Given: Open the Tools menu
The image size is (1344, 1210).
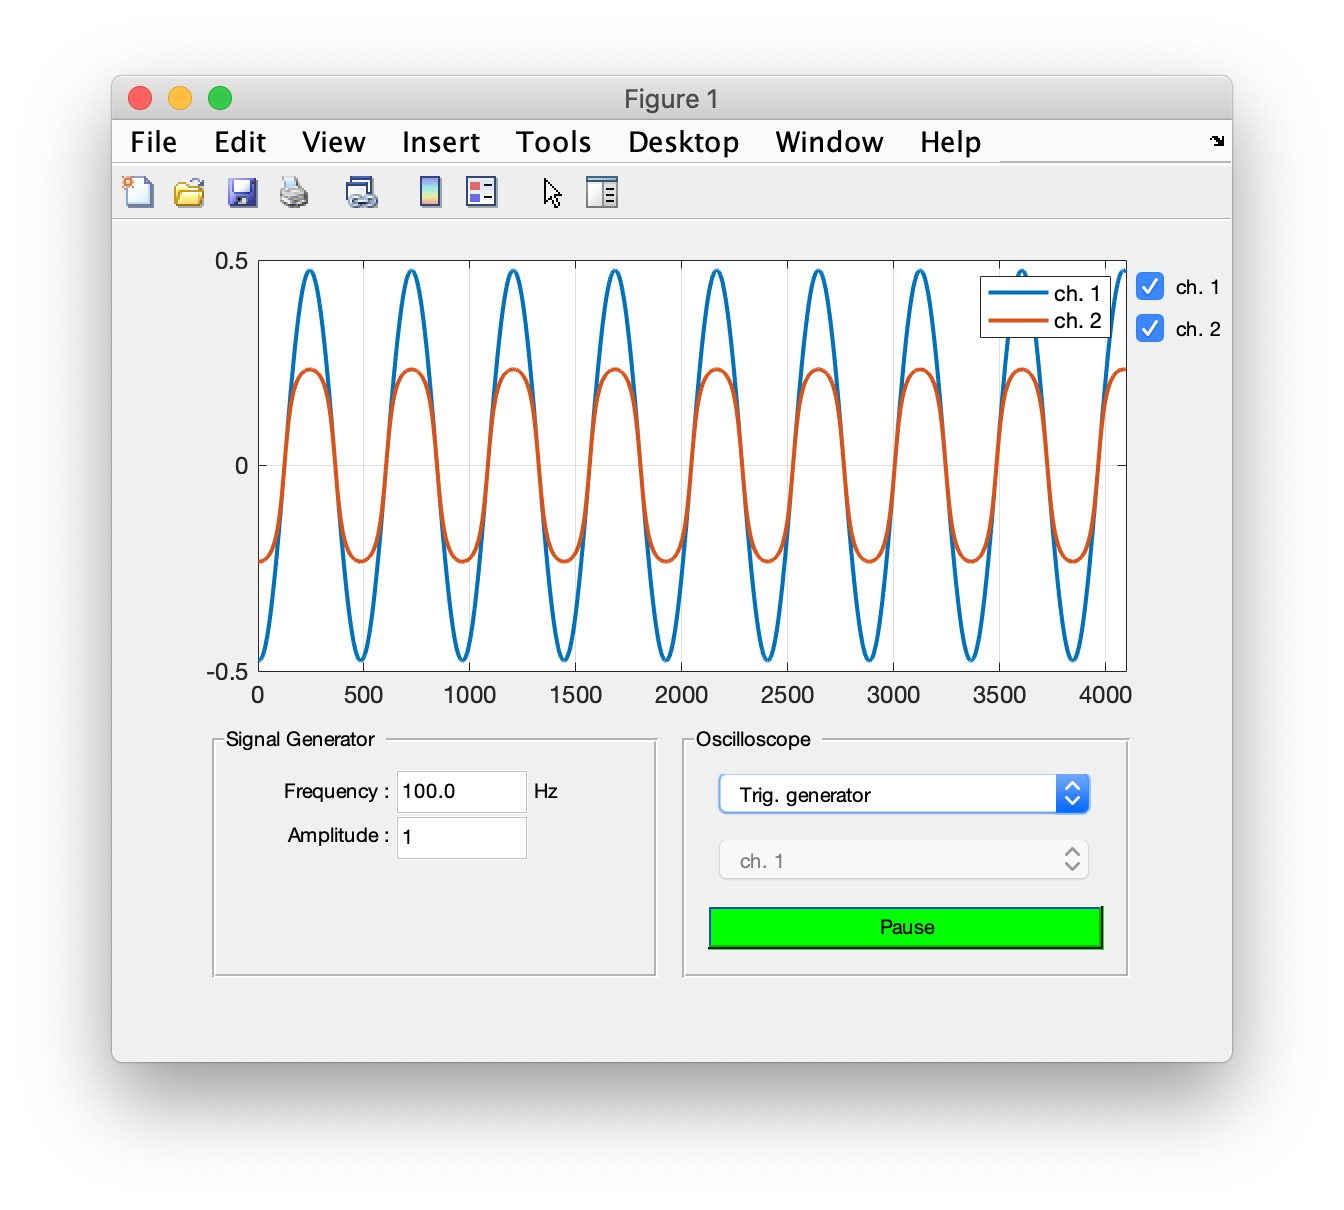Looking at the screenshot, I should 553,142.
